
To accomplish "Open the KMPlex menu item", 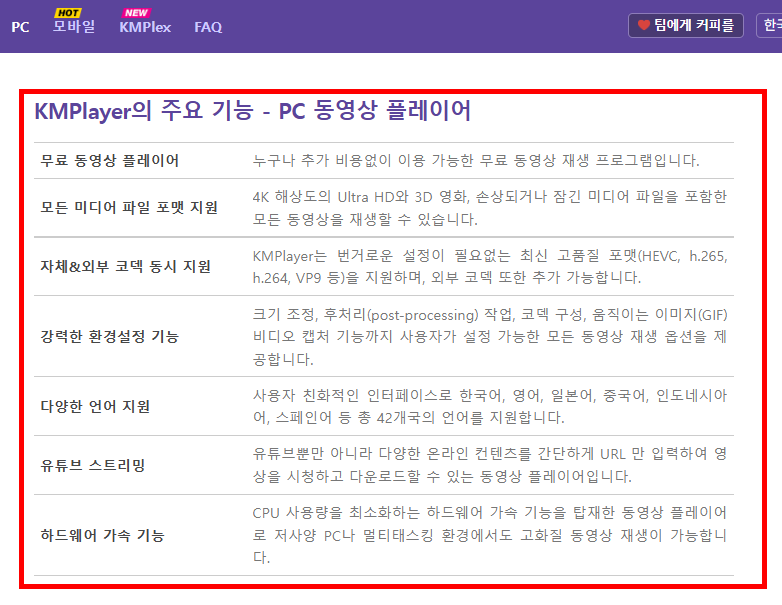I will [145, 27].
